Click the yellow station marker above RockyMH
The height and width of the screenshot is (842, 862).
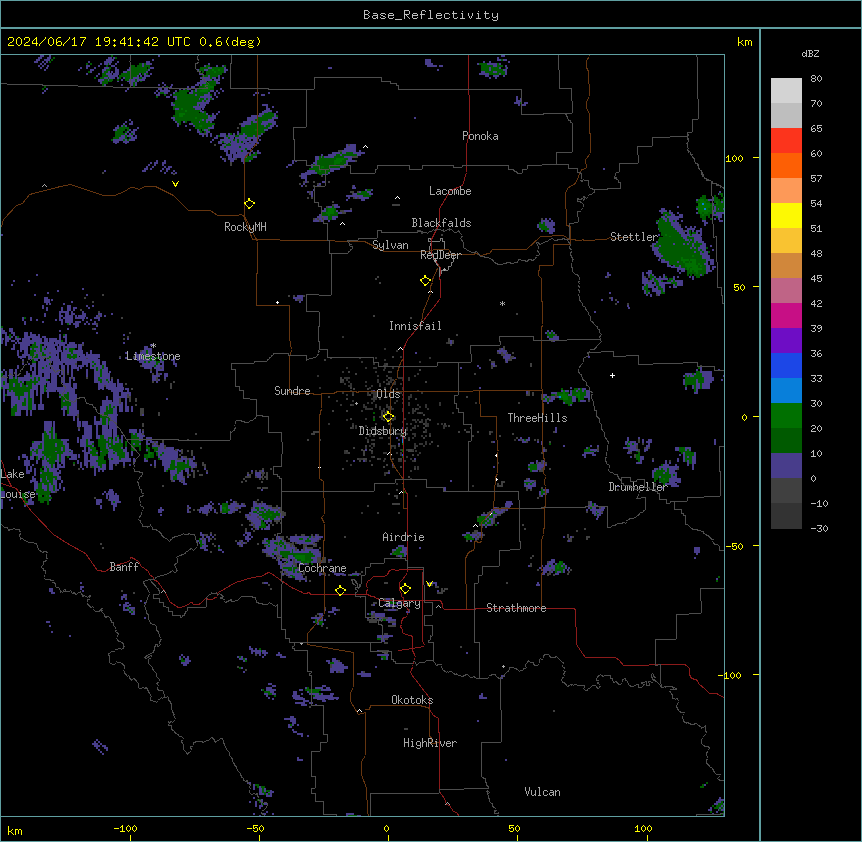pyautogui.click(x=250, y=204)
